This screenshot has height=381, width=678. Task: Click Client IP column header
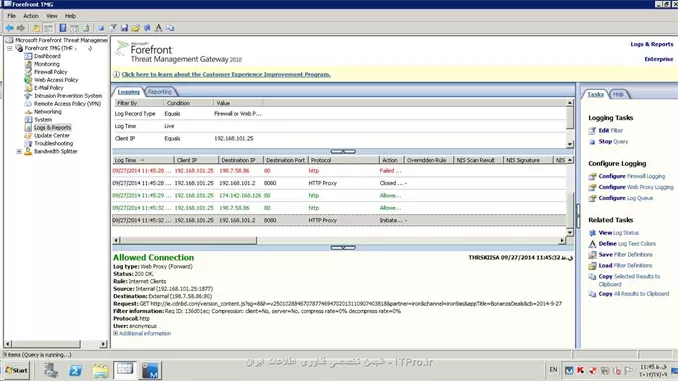196,160
